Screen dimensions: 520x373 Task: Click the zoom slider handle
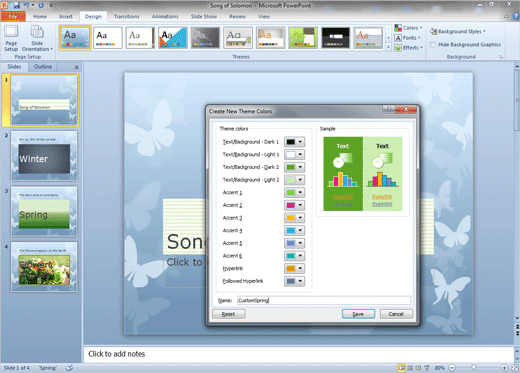(x=474, y=368)
